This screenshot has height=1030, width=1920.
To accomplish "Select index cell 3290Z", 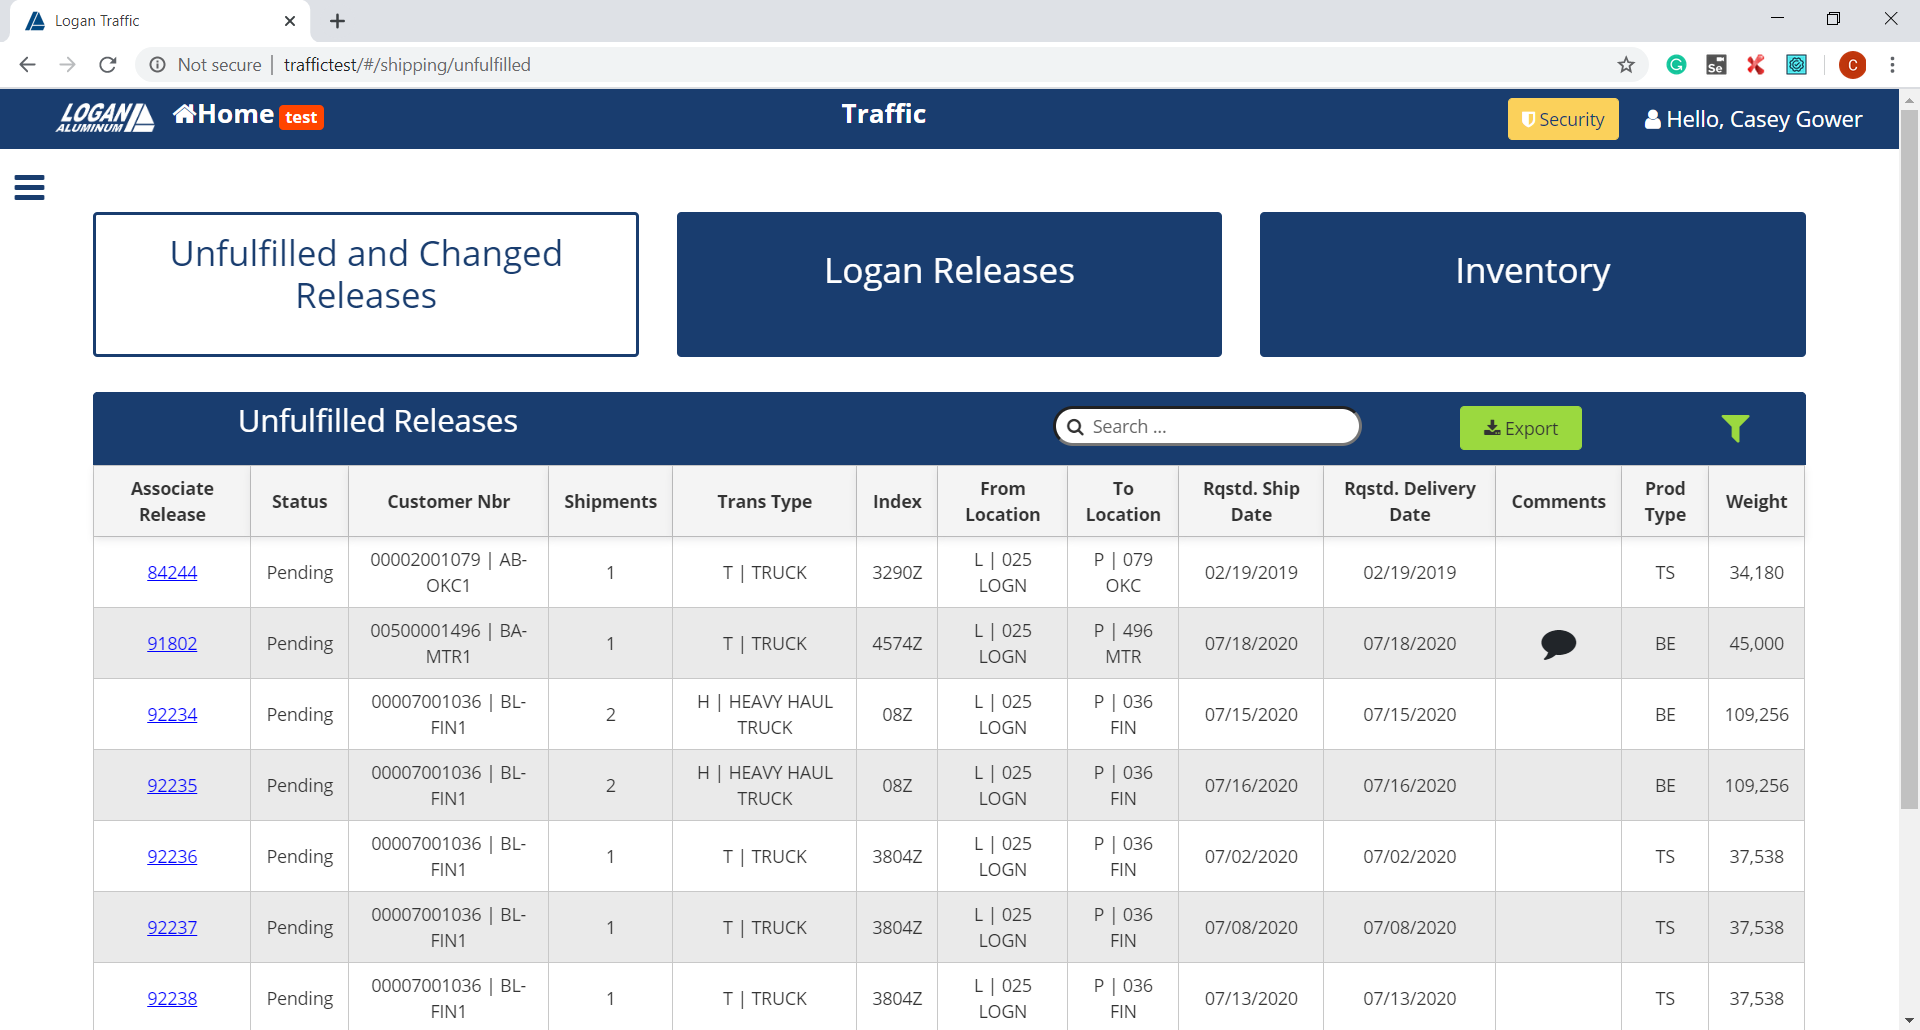I will click(x=897, y=573).
